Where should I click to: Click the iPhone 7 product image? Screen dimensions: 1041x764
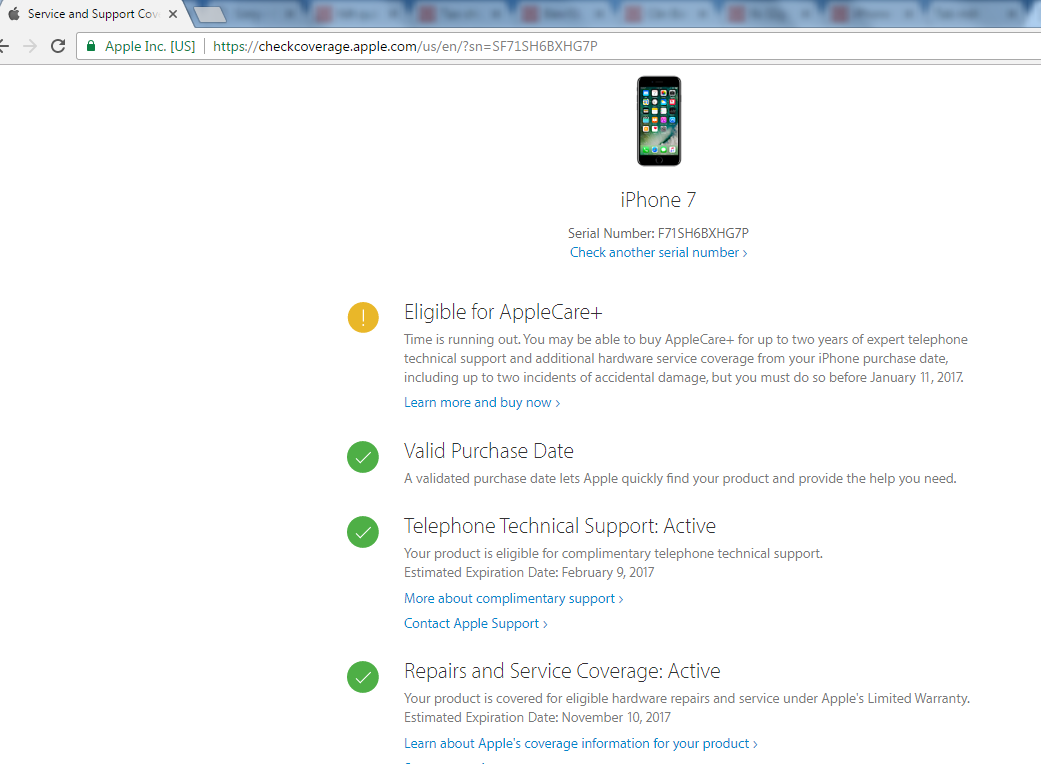659,121
